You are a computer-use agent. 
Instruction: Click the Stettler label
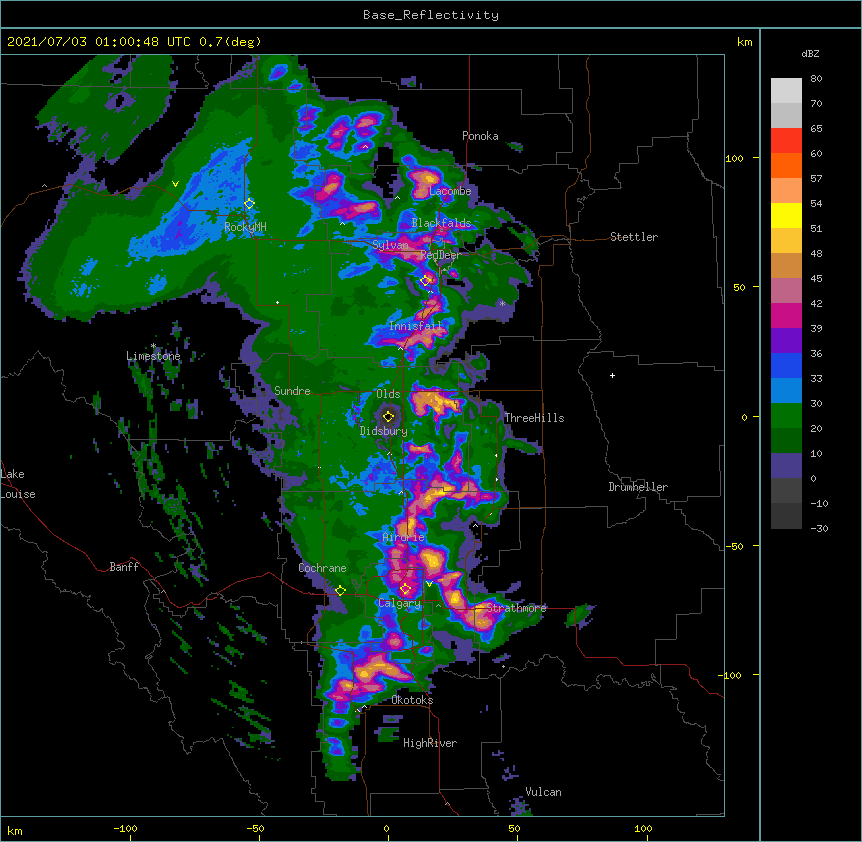pos(634,237)
